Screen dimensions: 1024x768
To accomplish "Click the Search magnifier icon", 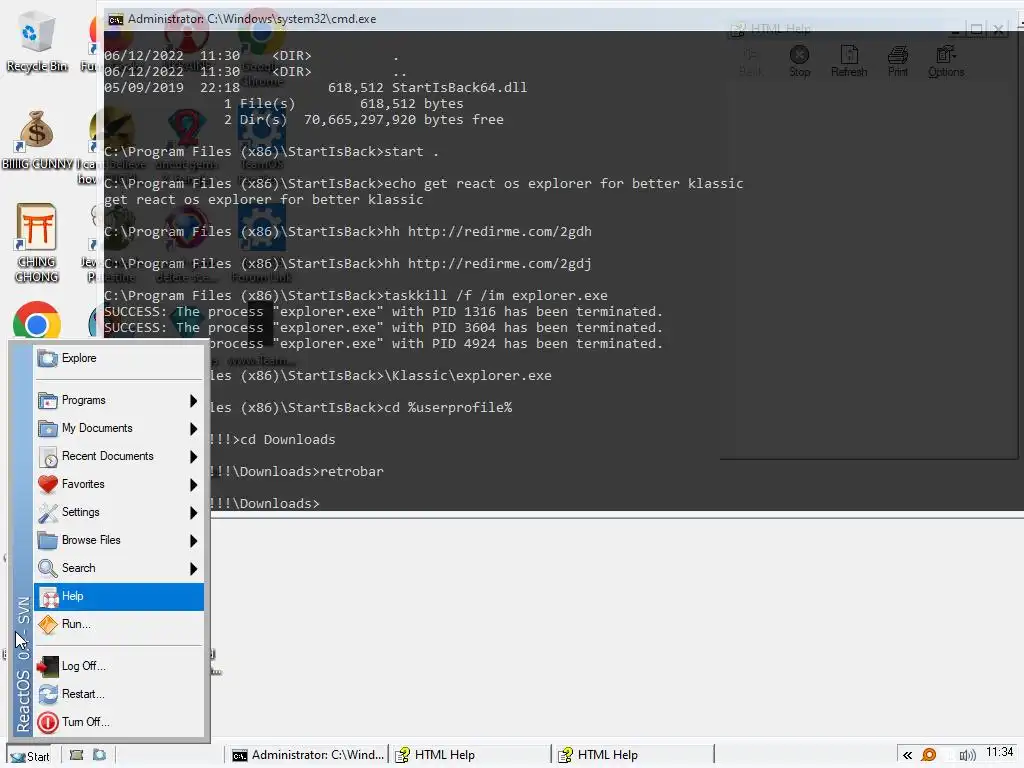I will (x=48, y=569).
